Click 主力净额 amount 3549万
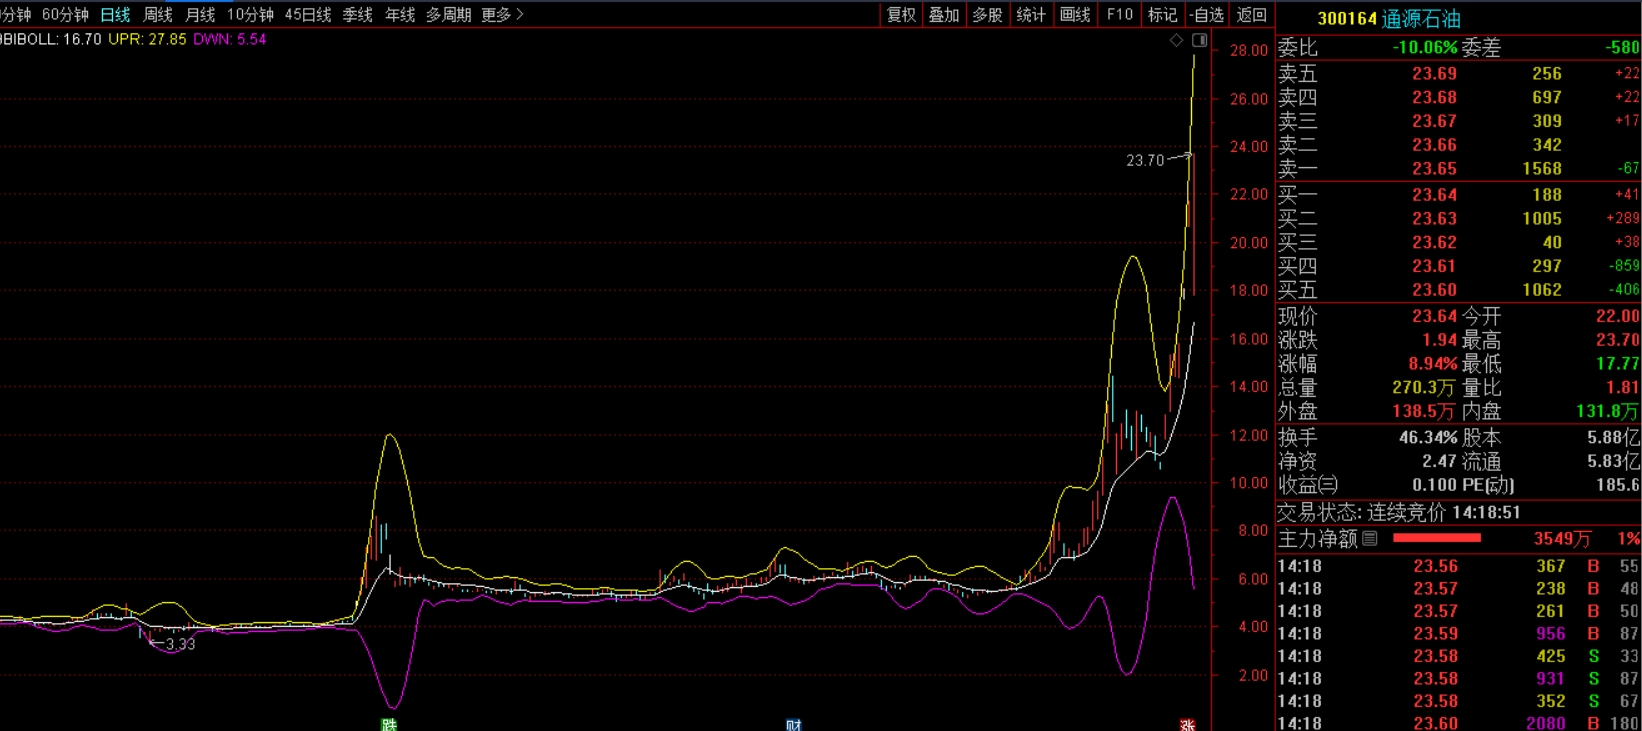Viewport: 1642px width, 731px height. (x=1562, y=539)
